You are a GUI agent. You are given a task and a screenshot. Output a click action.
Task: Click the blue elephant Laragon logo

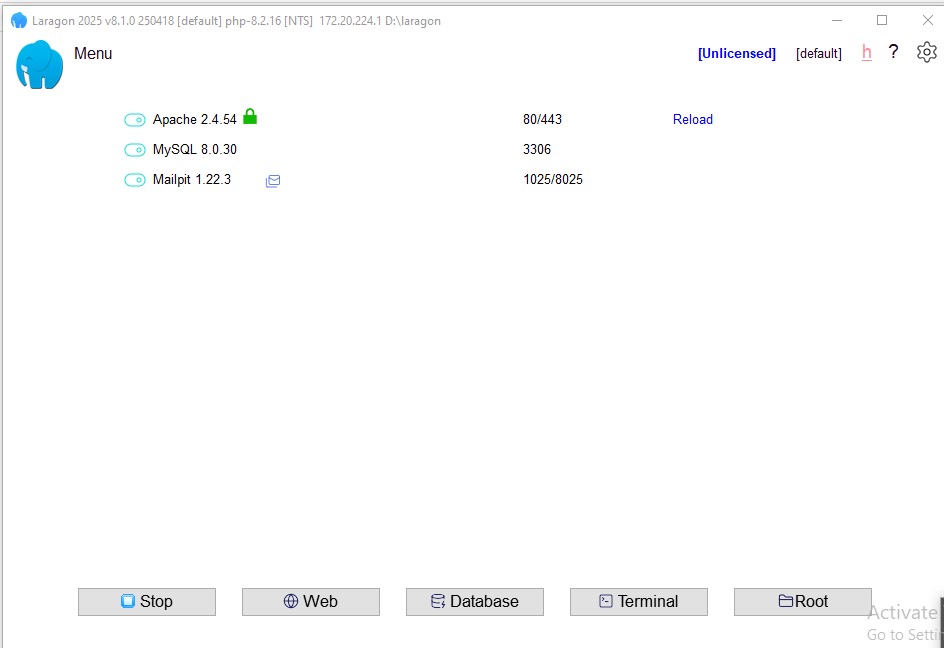pos(40,65)
